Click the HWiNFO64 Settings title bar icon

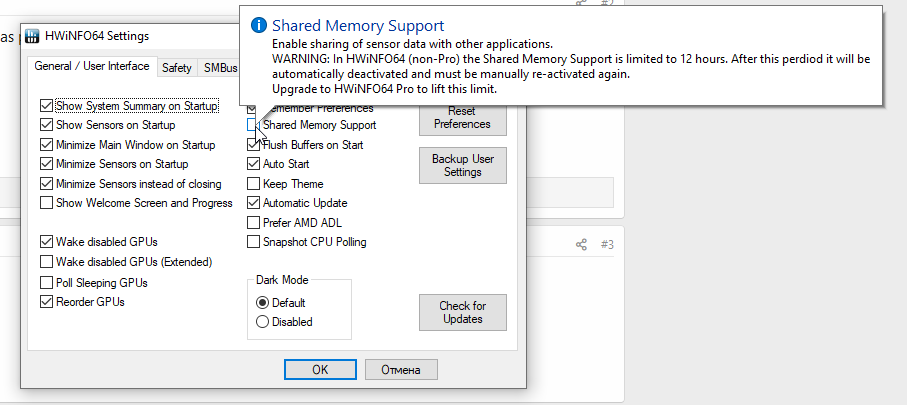34,36
